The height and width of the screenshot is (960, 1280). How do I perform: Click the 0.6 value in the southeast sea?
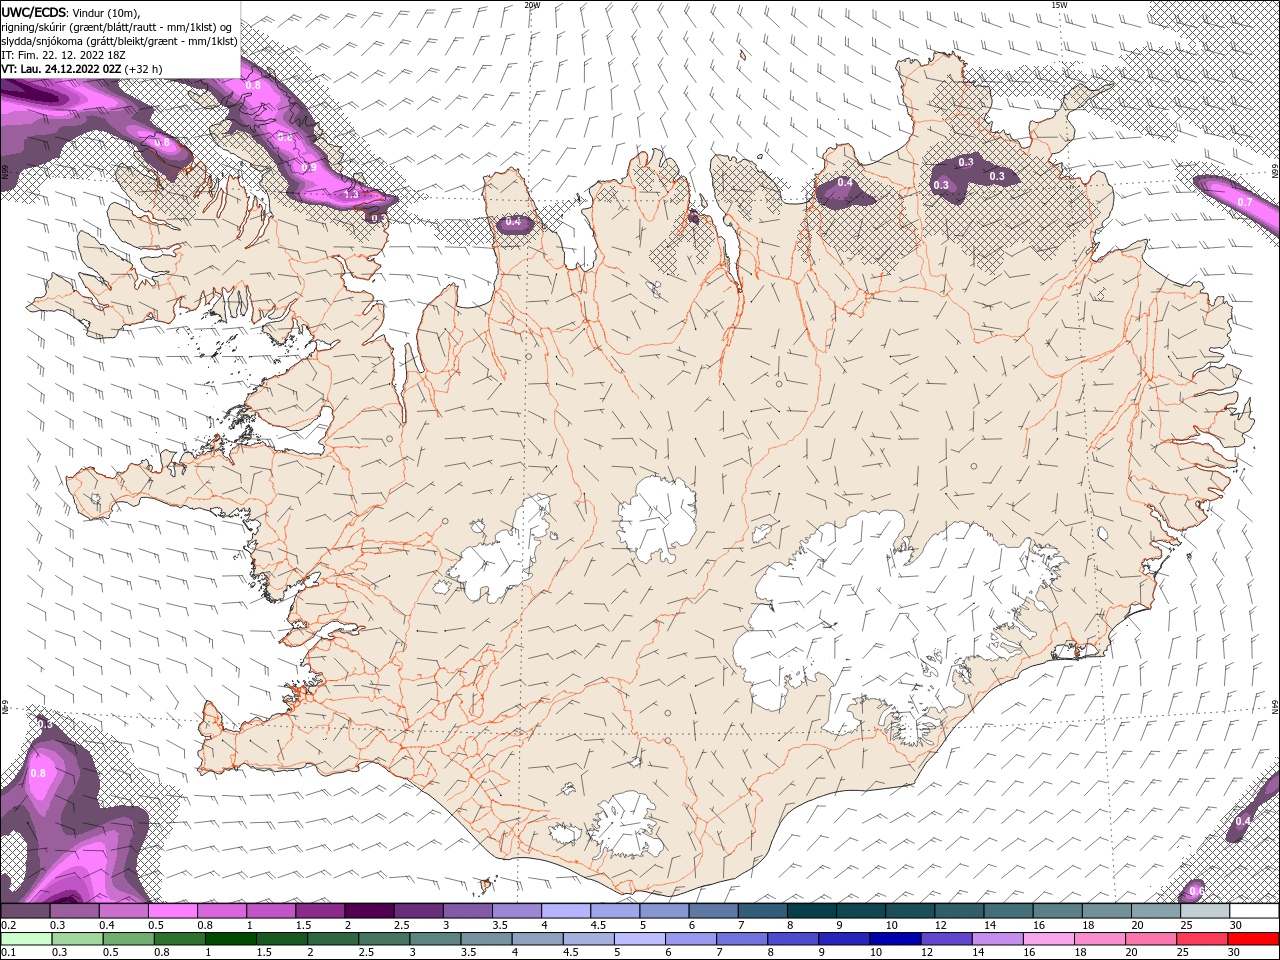pos(1196,891)
